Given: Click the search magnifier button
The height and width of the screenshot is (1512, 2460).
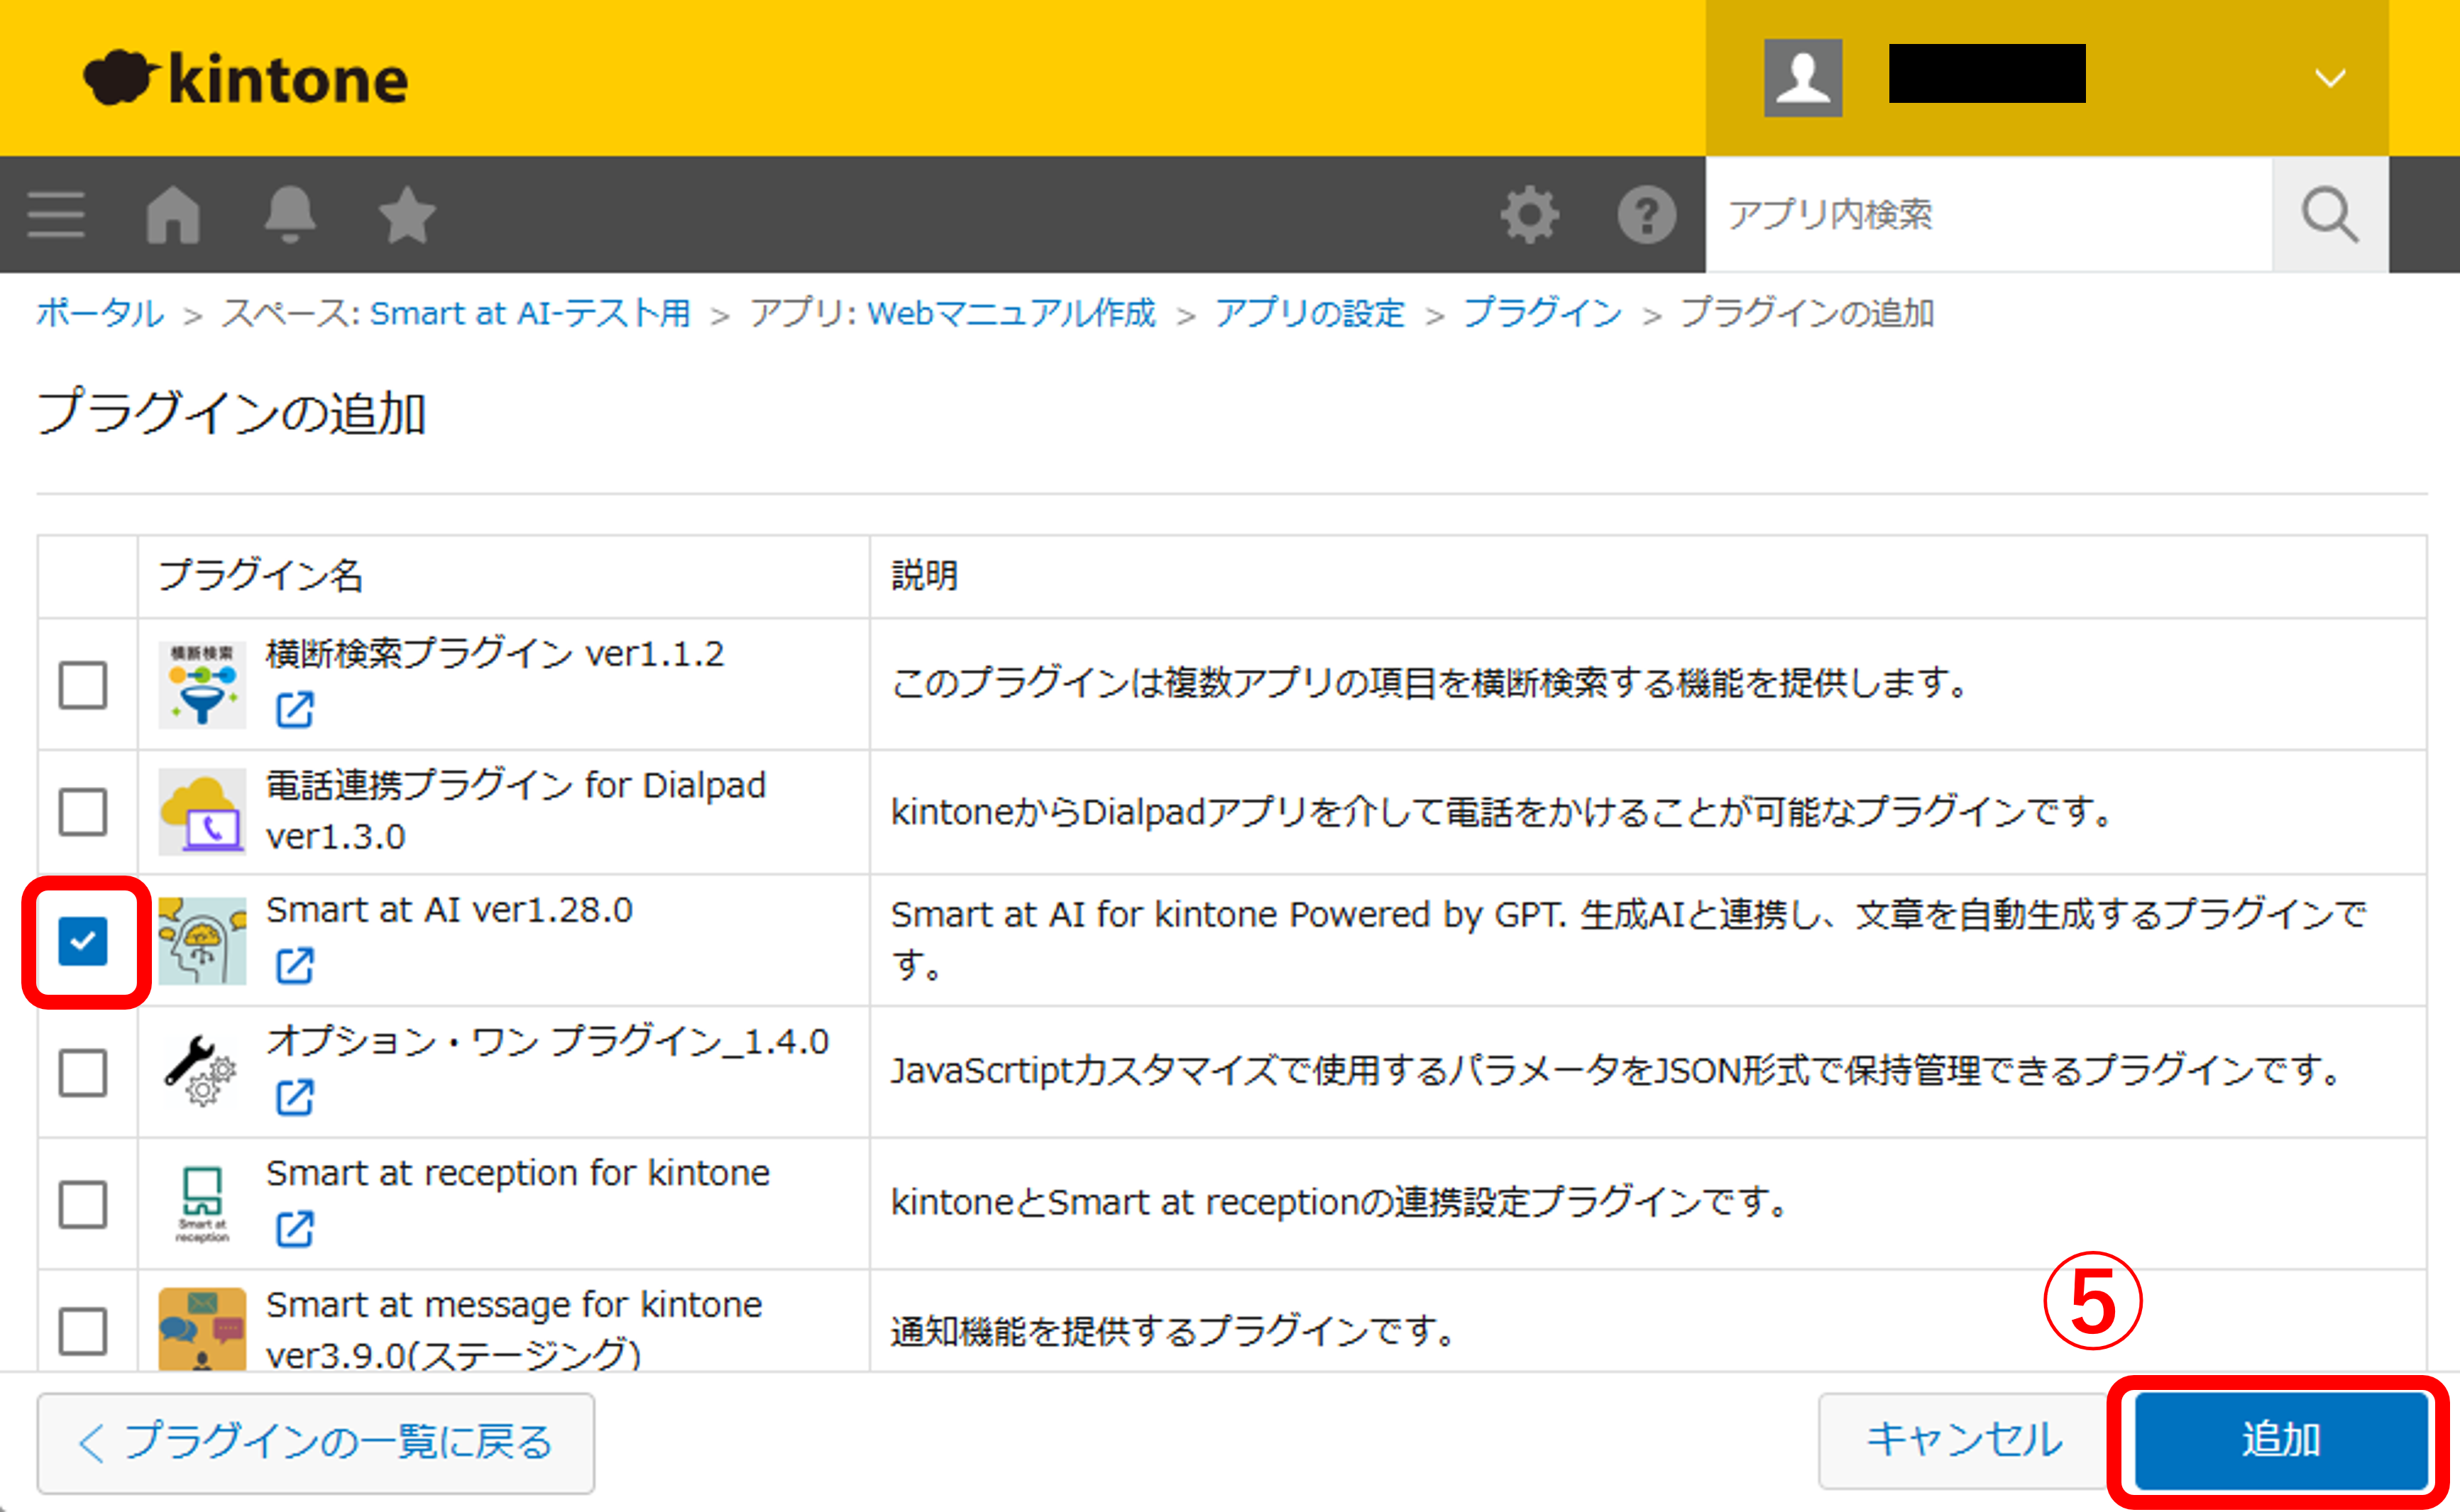Looking at the screenshot, I should coord(2330,214).
